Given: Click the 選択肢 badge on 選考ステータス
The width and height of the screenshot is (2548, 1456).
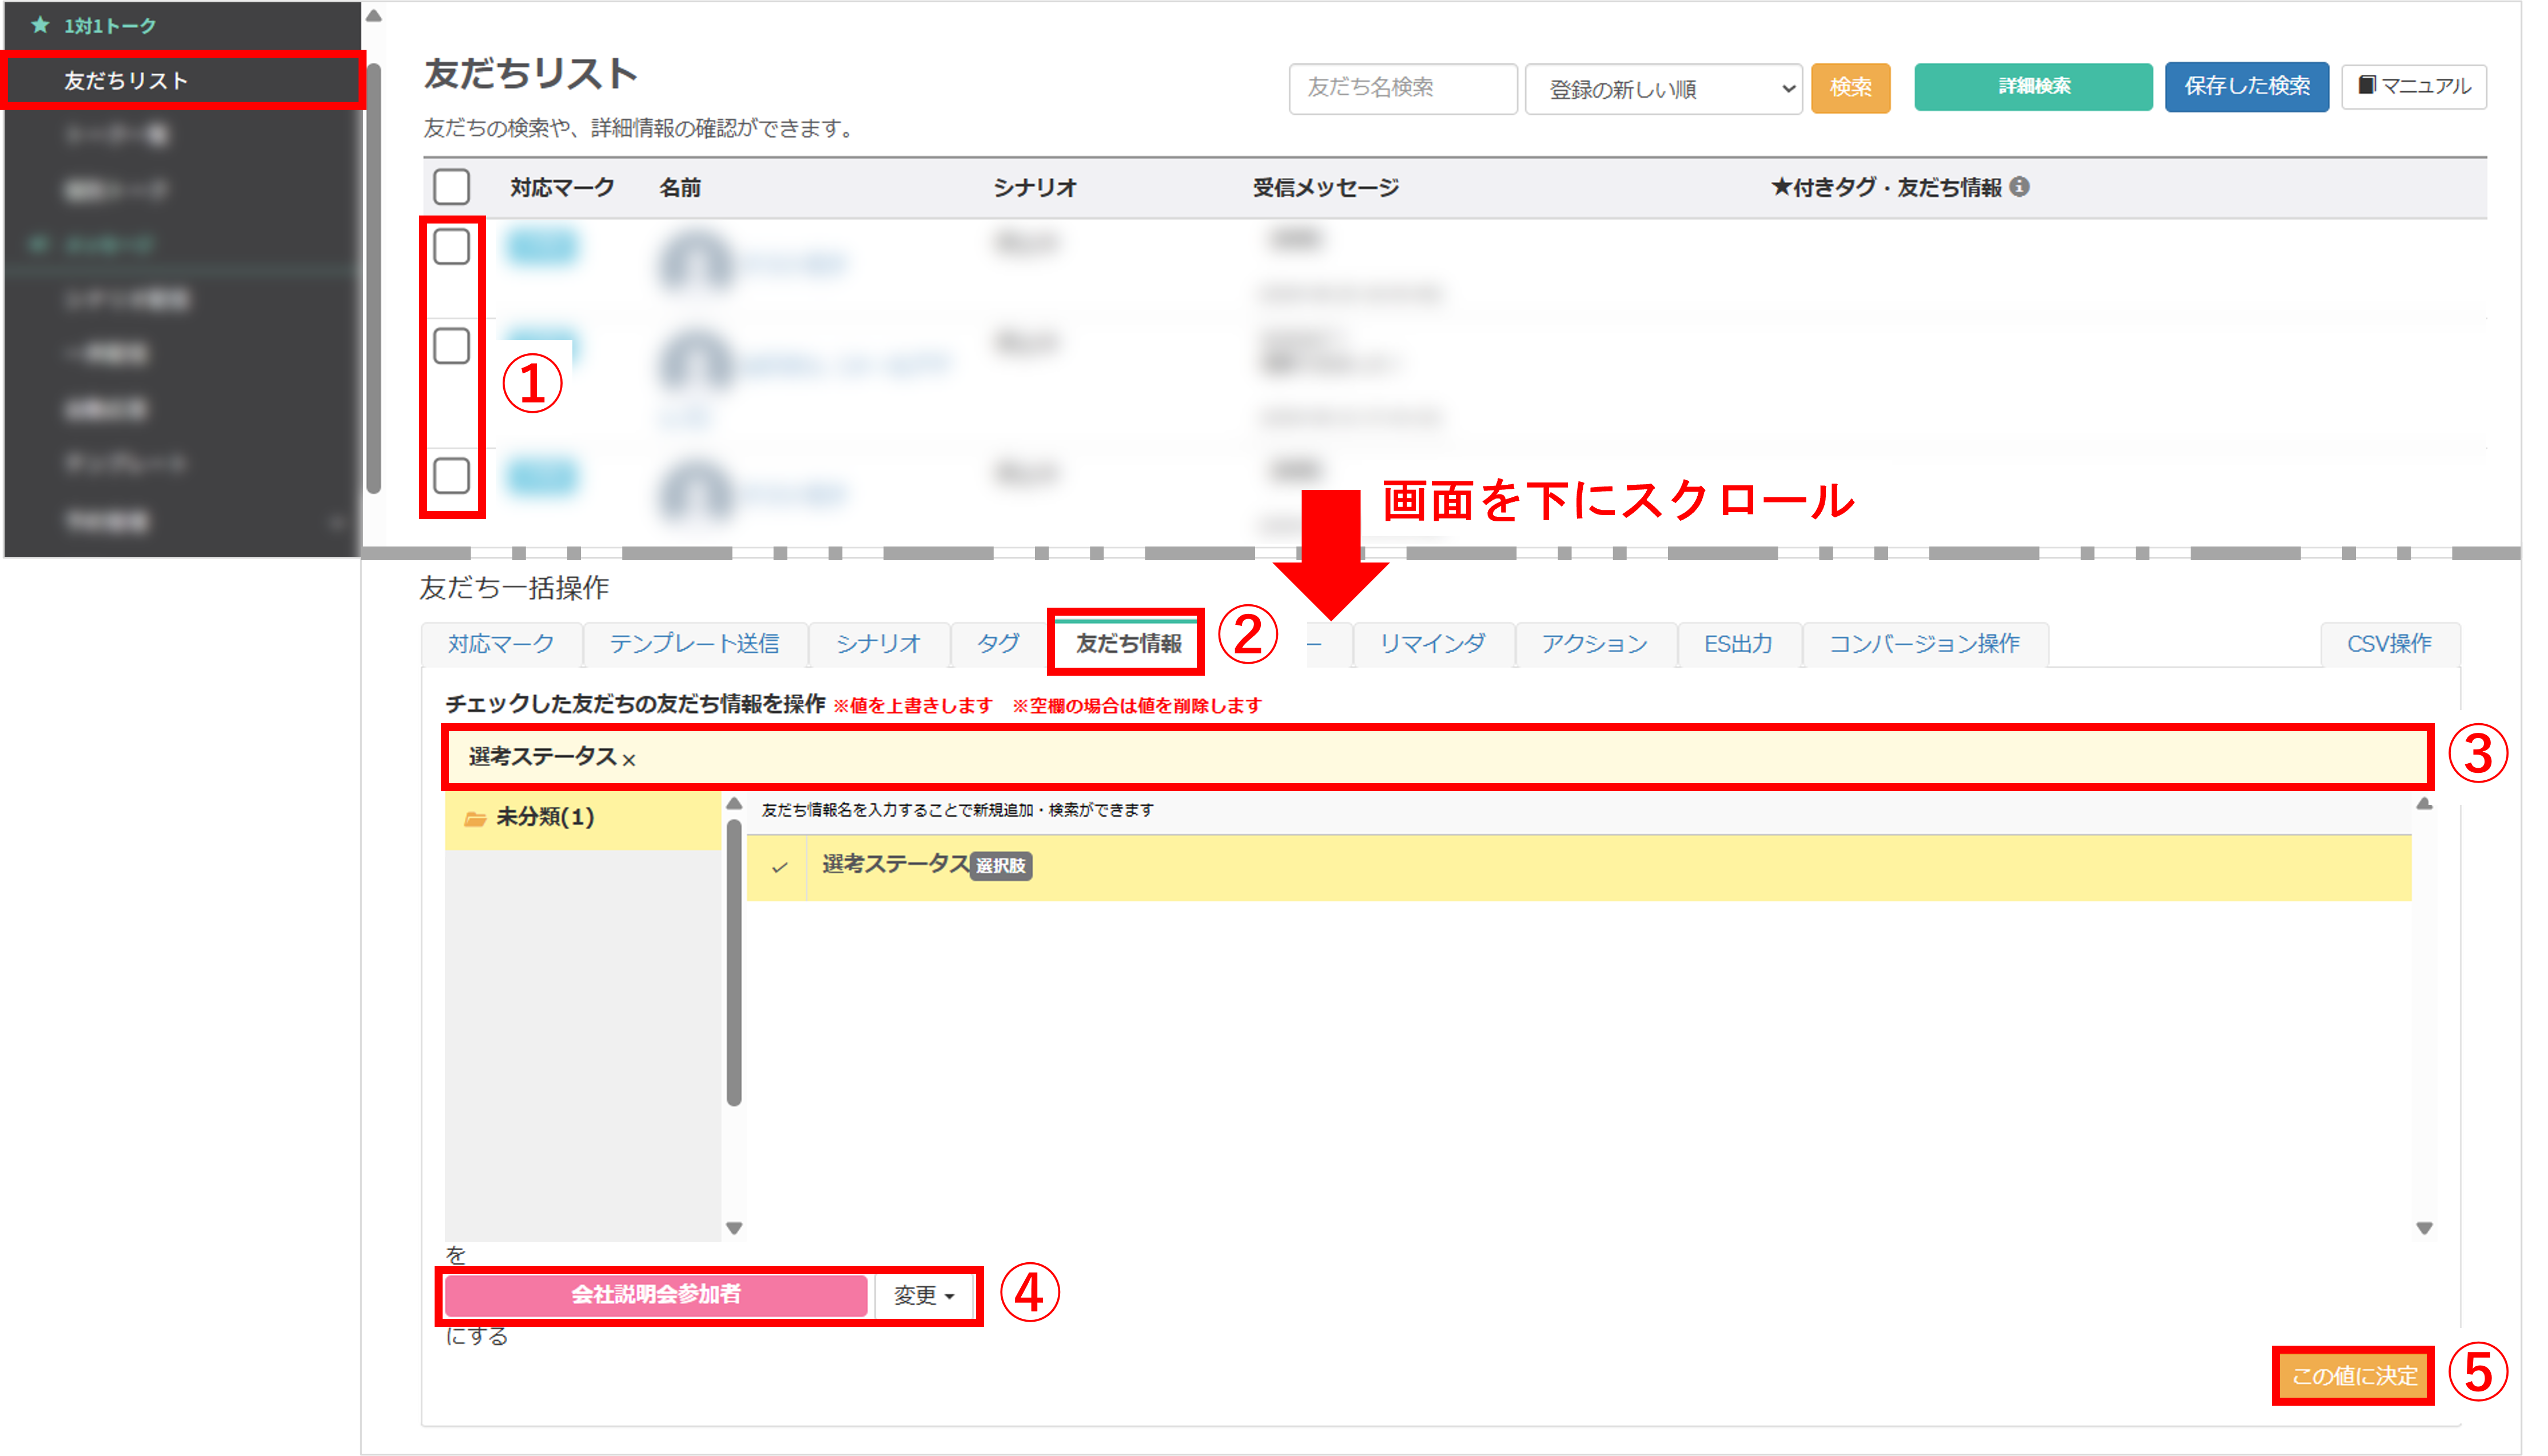Looking at the screenshot, I should (x=1000, y=866).
